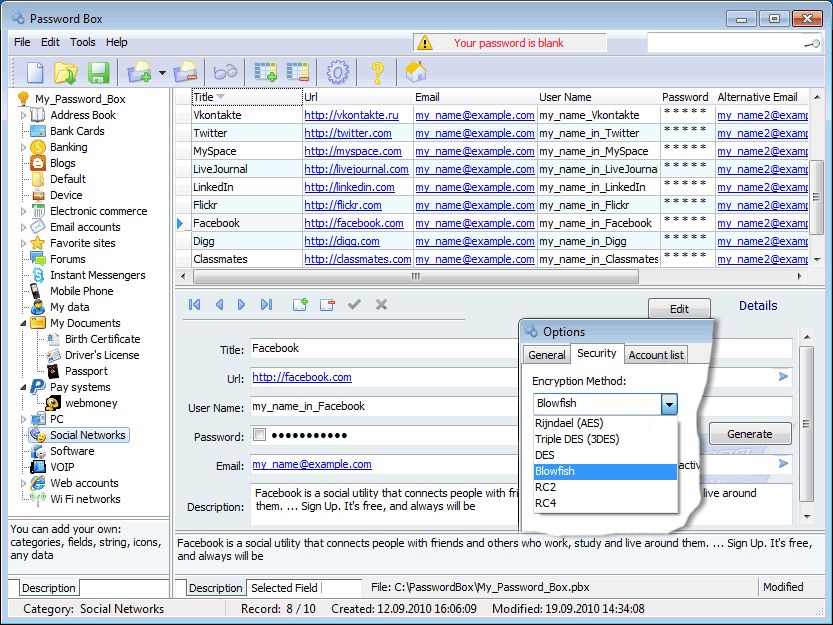Expand the Email accounts node
The image size is (833, 625).
point(23,227)
